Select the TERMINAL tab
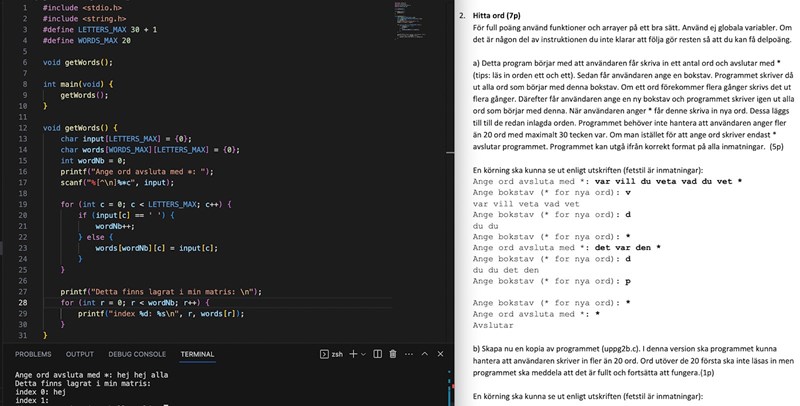800x406 pixels. (x=197, y=354)
